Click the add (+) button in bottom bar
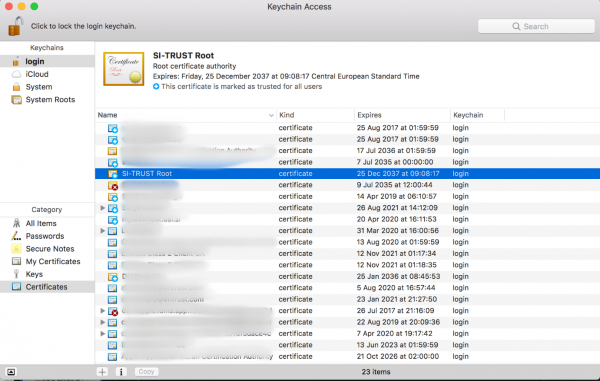Screen dimensions: 600x381 [x=102, y=372]
